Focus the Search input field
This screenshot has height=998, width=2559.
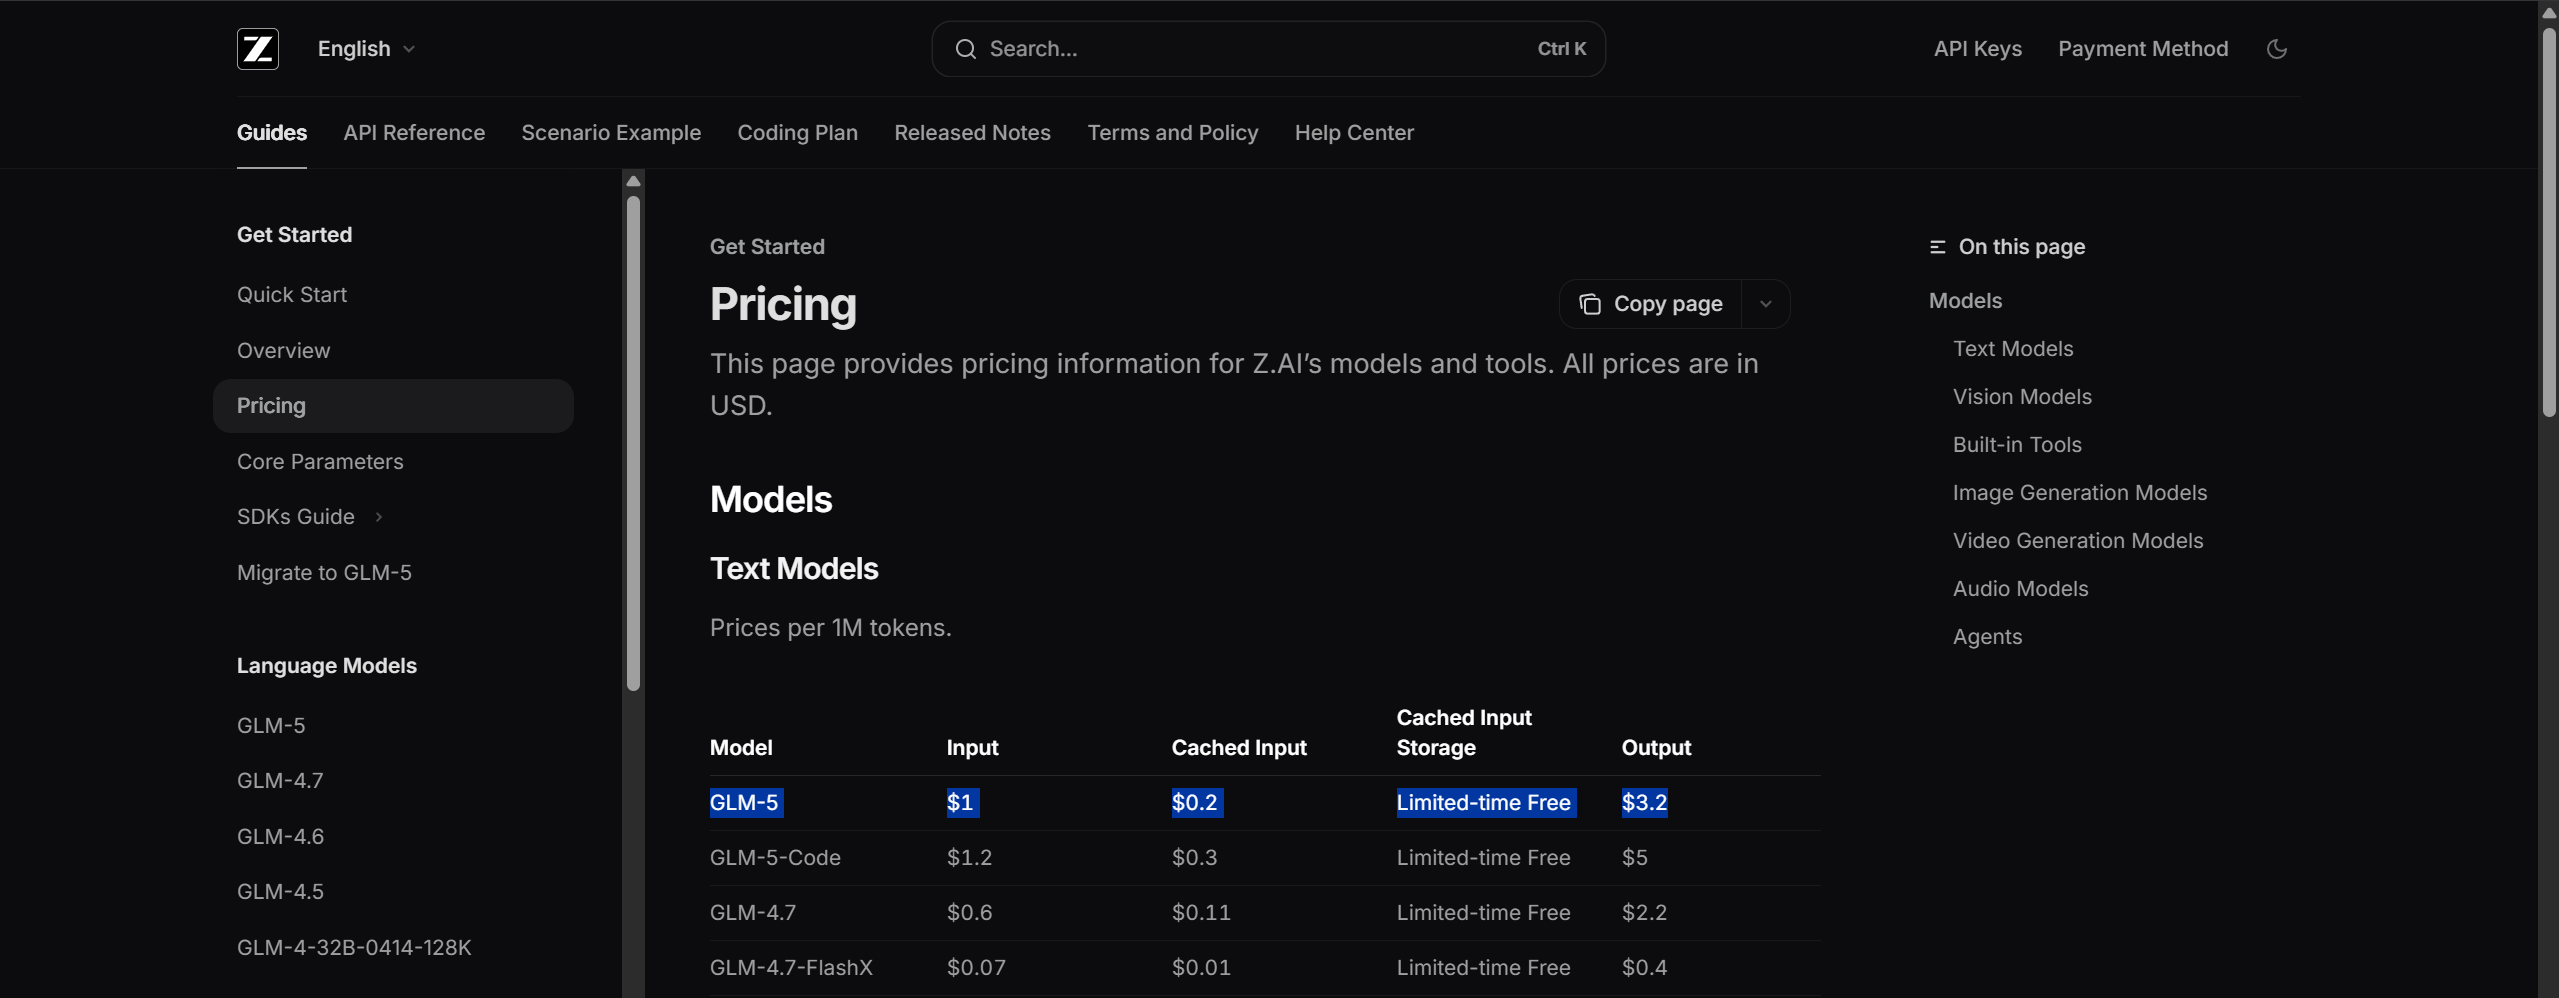click(1250, 49)
